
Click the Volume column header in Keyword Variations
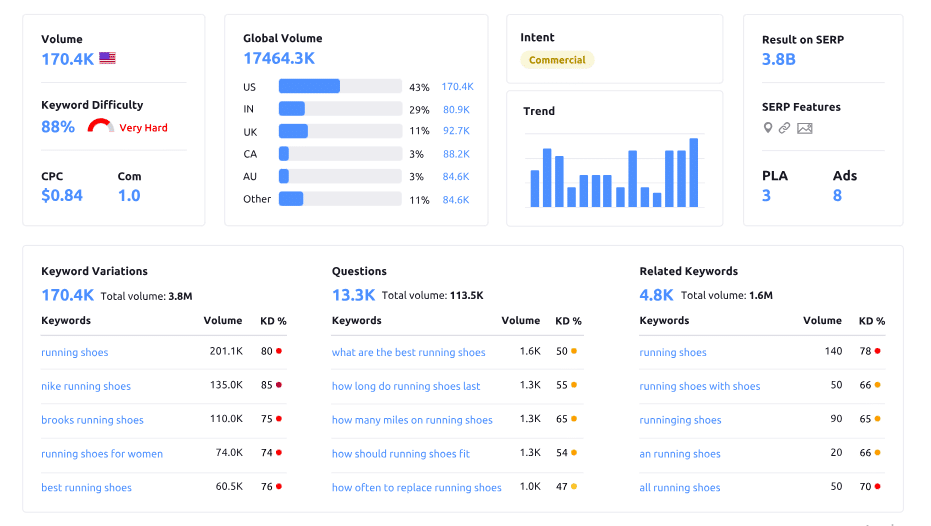tap(223, 321)
